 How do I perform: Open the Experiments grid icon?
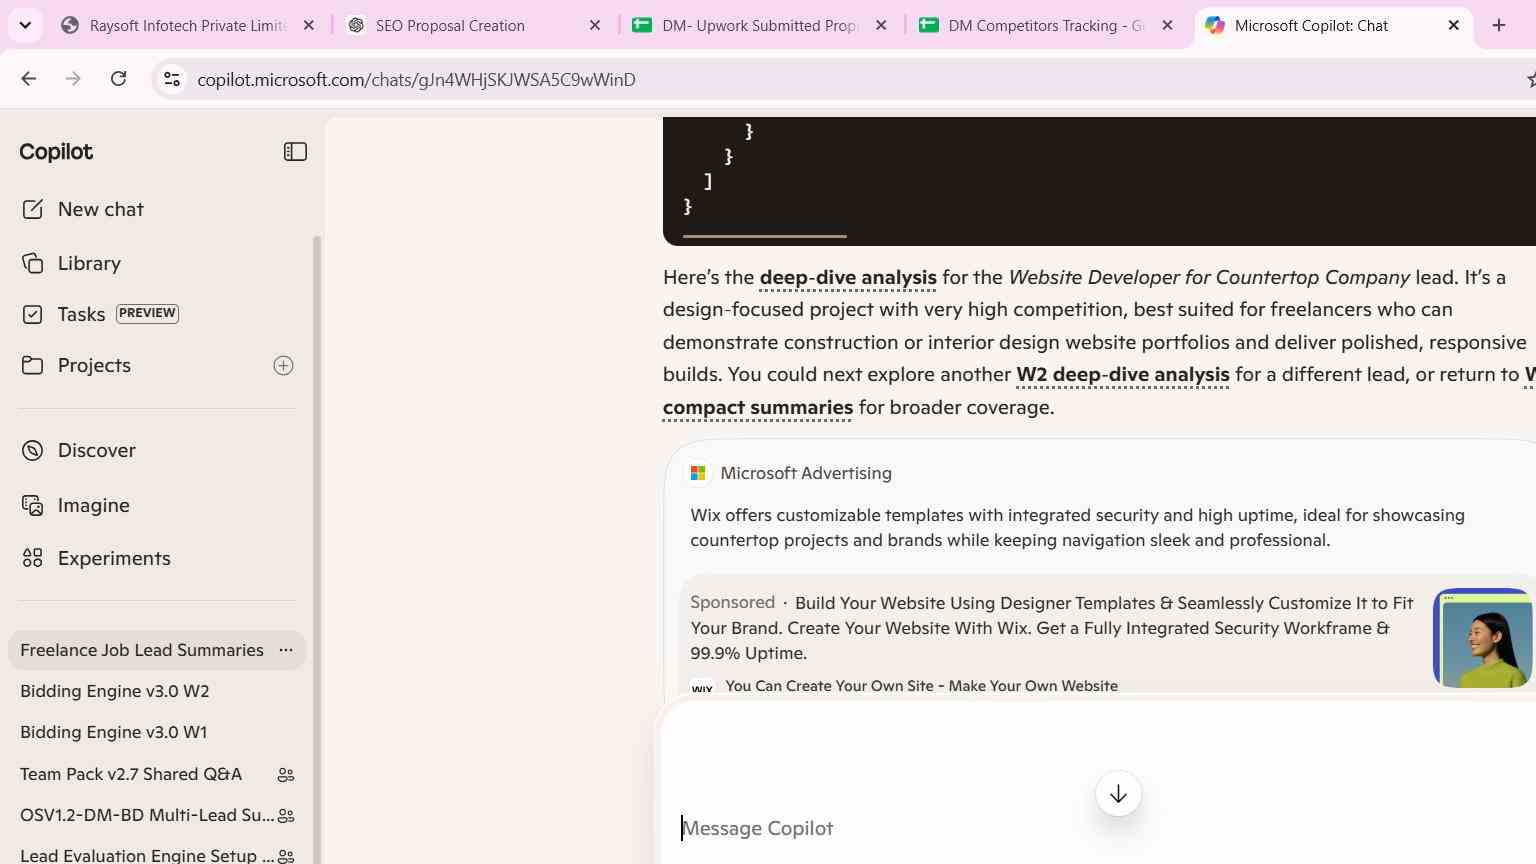(x=33, y=558)
